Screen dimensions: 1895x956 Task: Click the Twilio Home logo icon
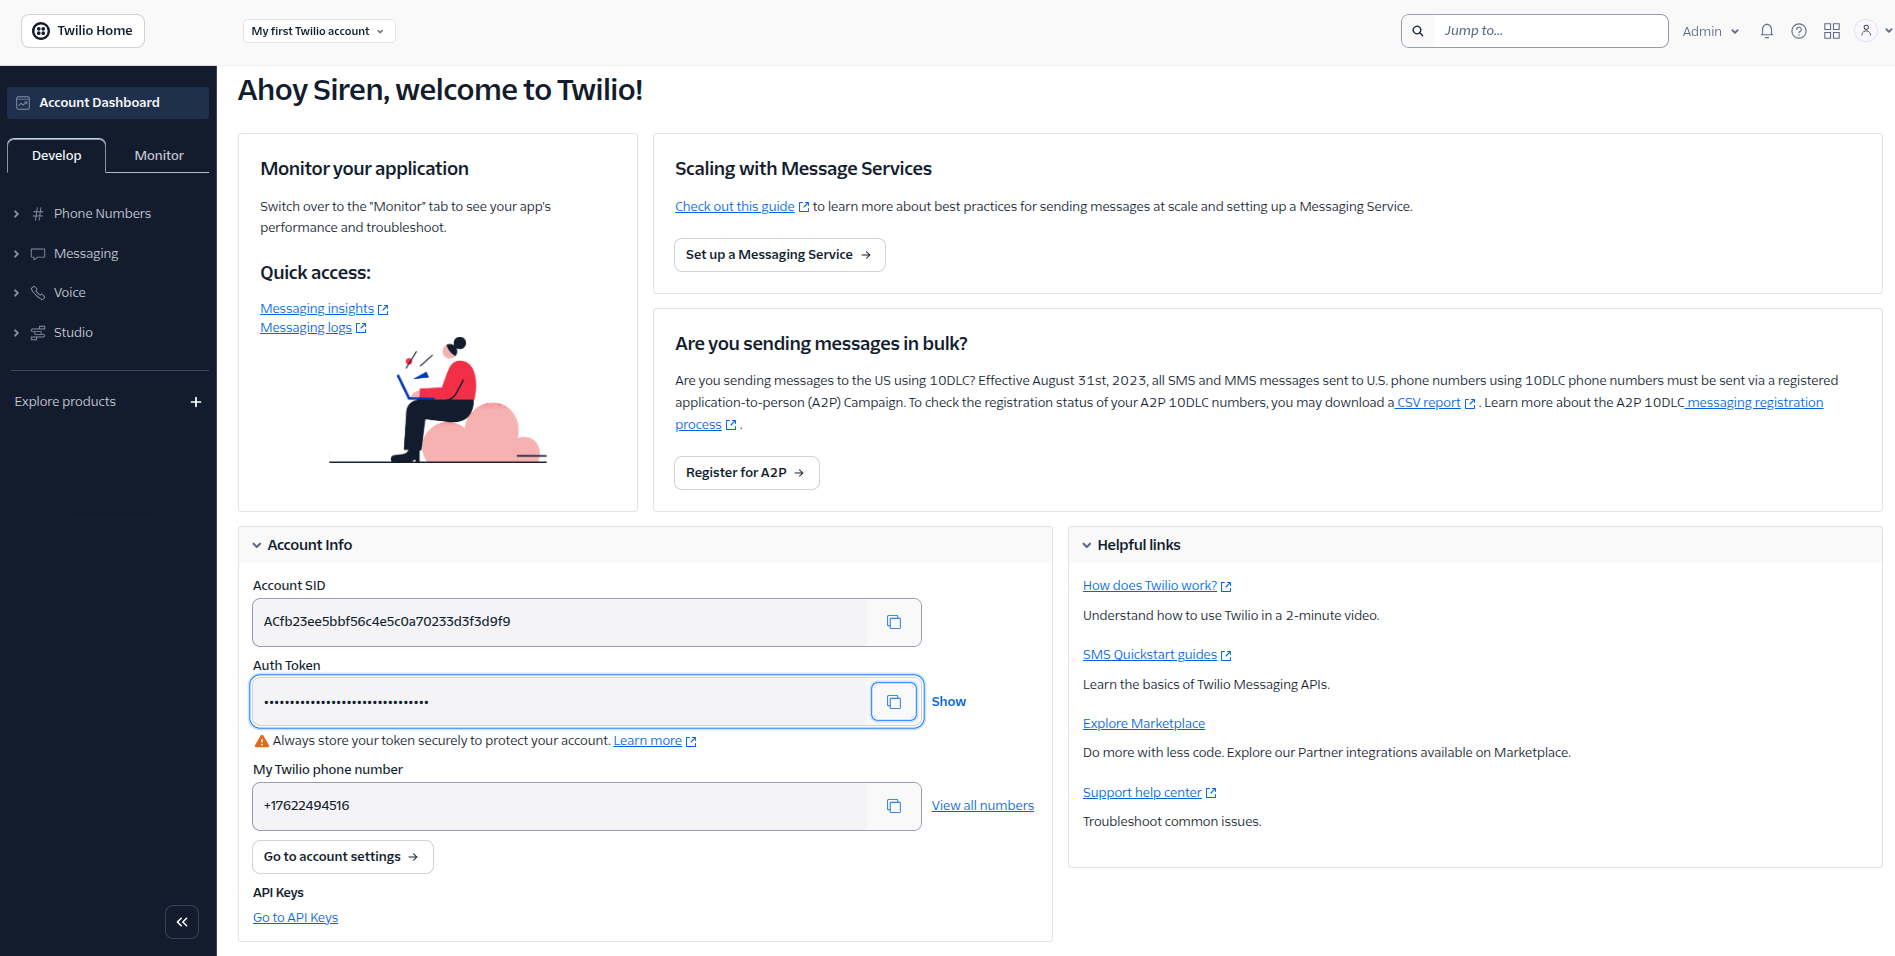click(x=40, y=30)
